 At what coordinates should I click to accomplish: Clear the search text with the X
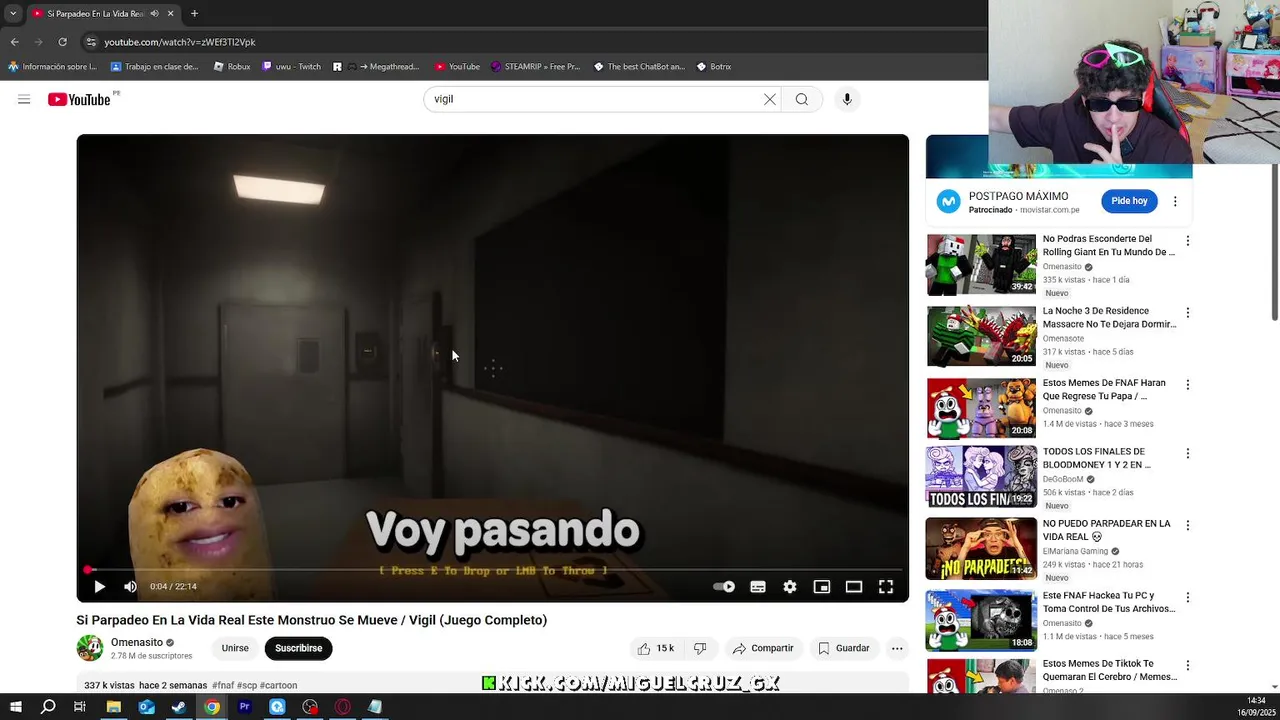[770, 99]
